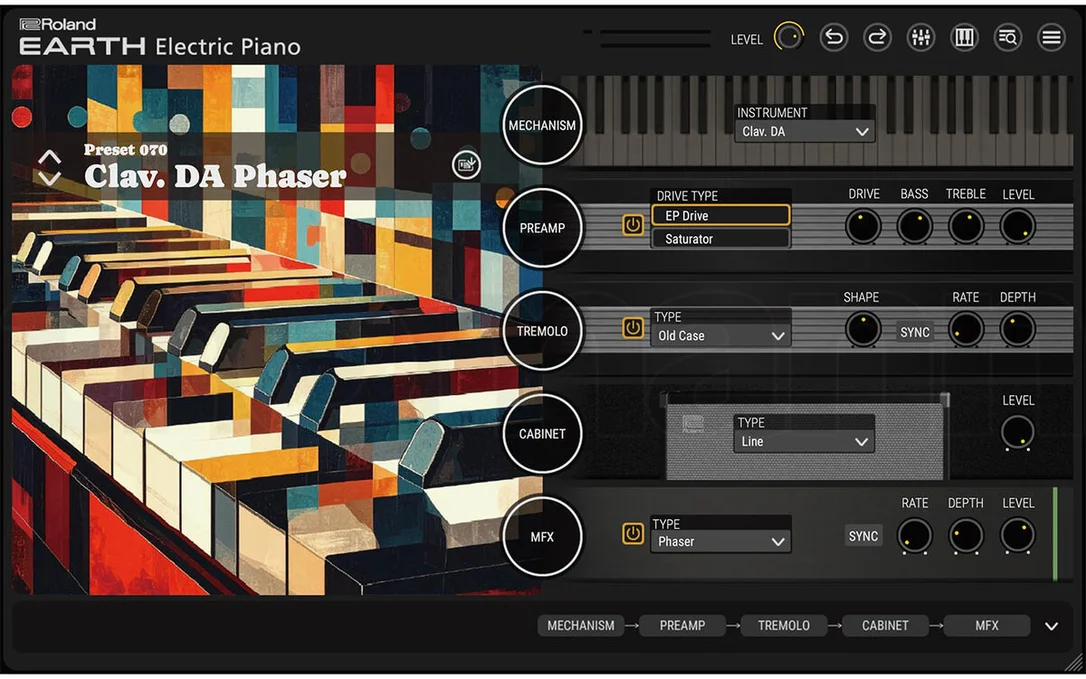Click the TREMOLO circle button
This screenshot has height=679, width=1086.
point(542,331)
